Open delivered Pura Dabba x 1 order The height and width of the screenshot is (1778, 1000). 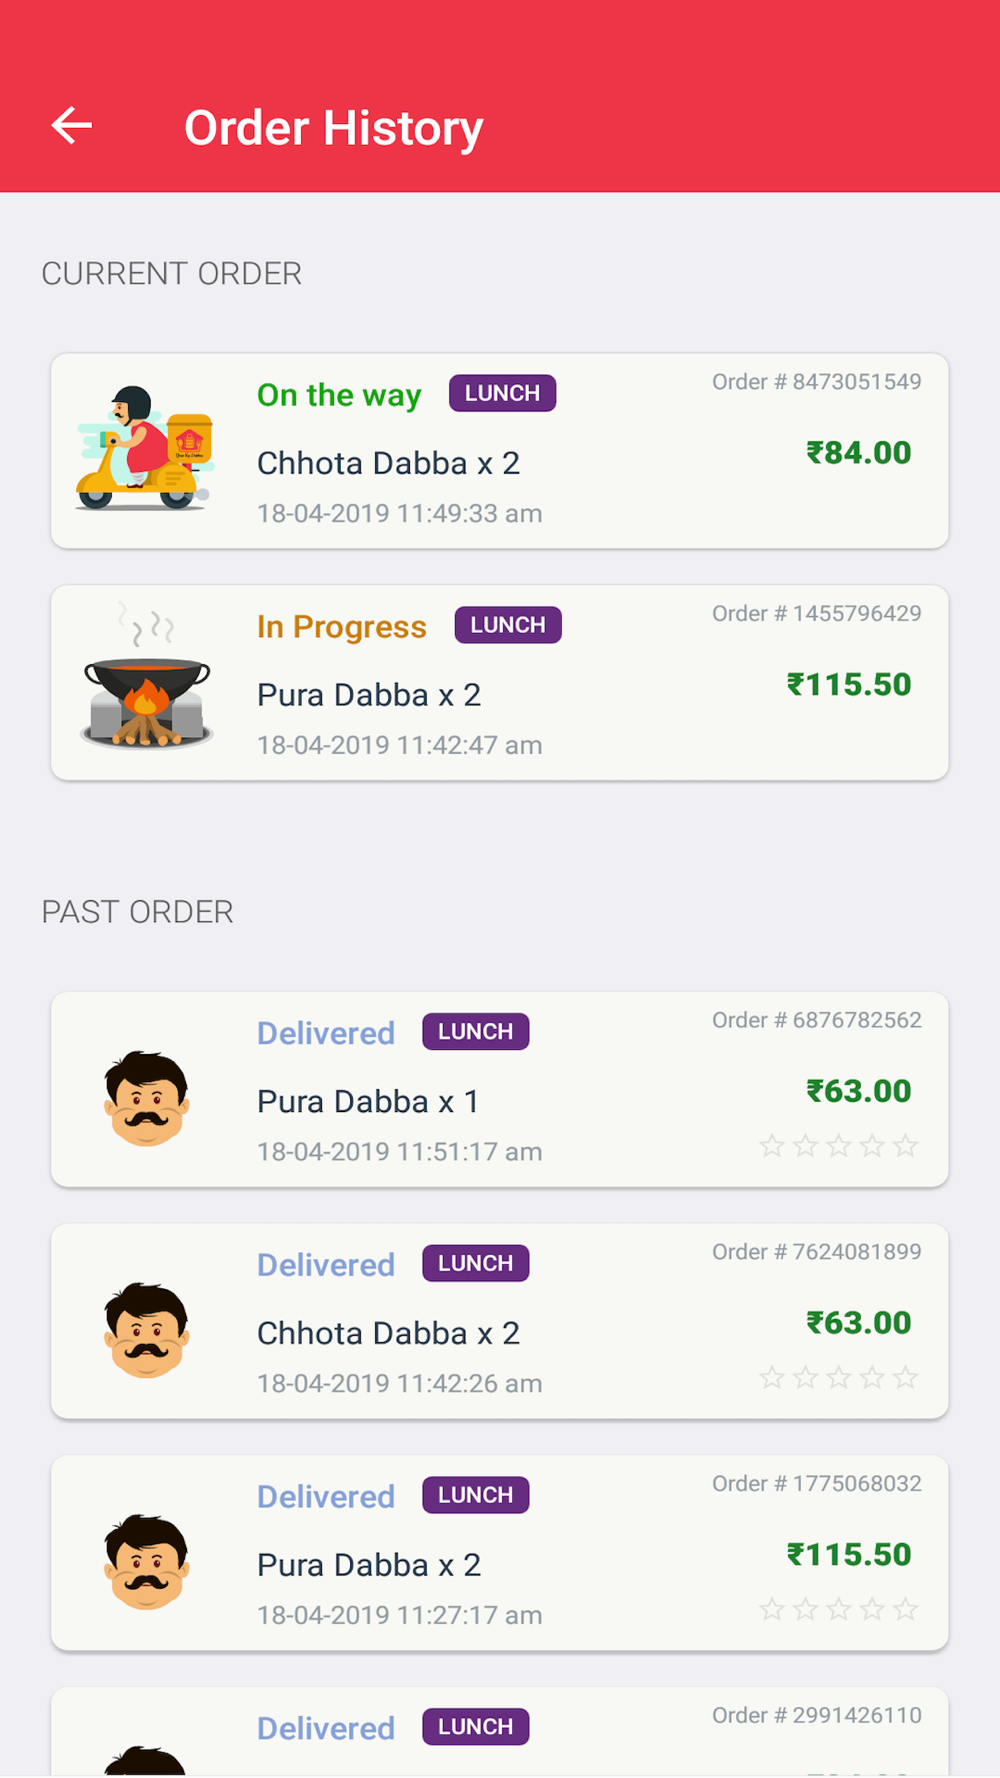[x=500, y=1089]
